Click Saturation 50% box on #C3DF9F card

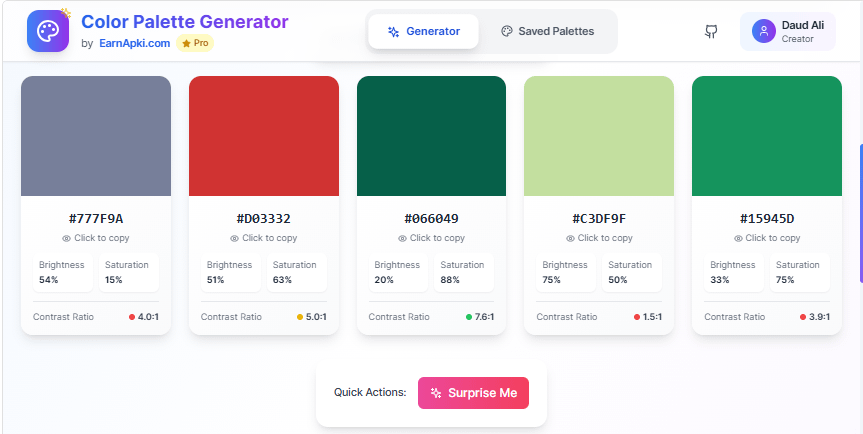pos(632,272)
